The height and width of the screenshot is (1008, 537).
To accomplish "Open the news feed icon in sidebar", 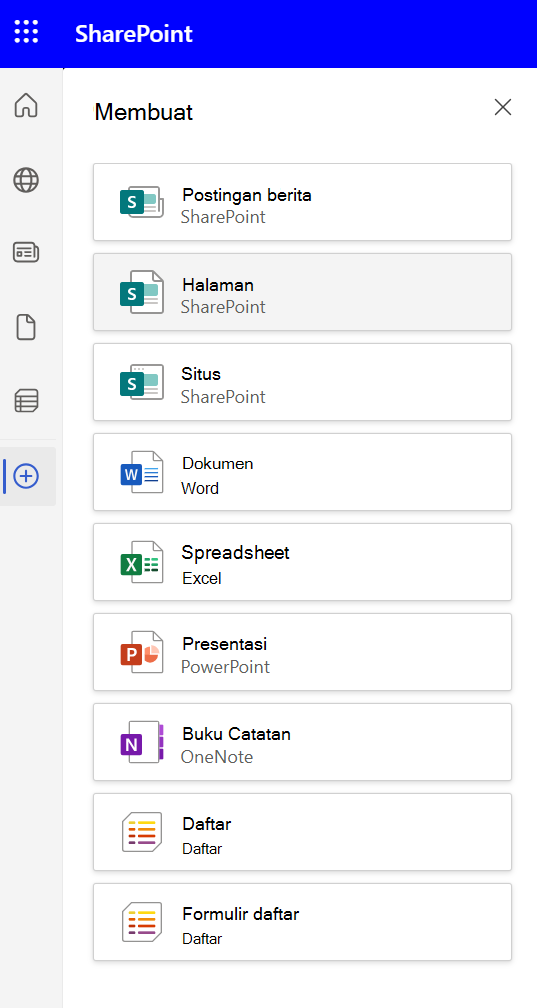I will [26, 252].
